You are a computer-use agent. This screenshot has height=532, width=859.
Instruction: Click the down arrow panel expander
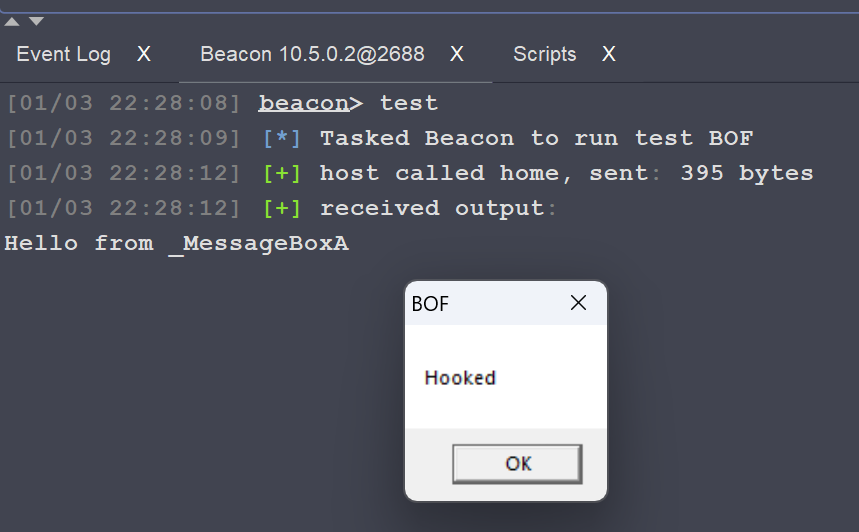coord(36,21)
